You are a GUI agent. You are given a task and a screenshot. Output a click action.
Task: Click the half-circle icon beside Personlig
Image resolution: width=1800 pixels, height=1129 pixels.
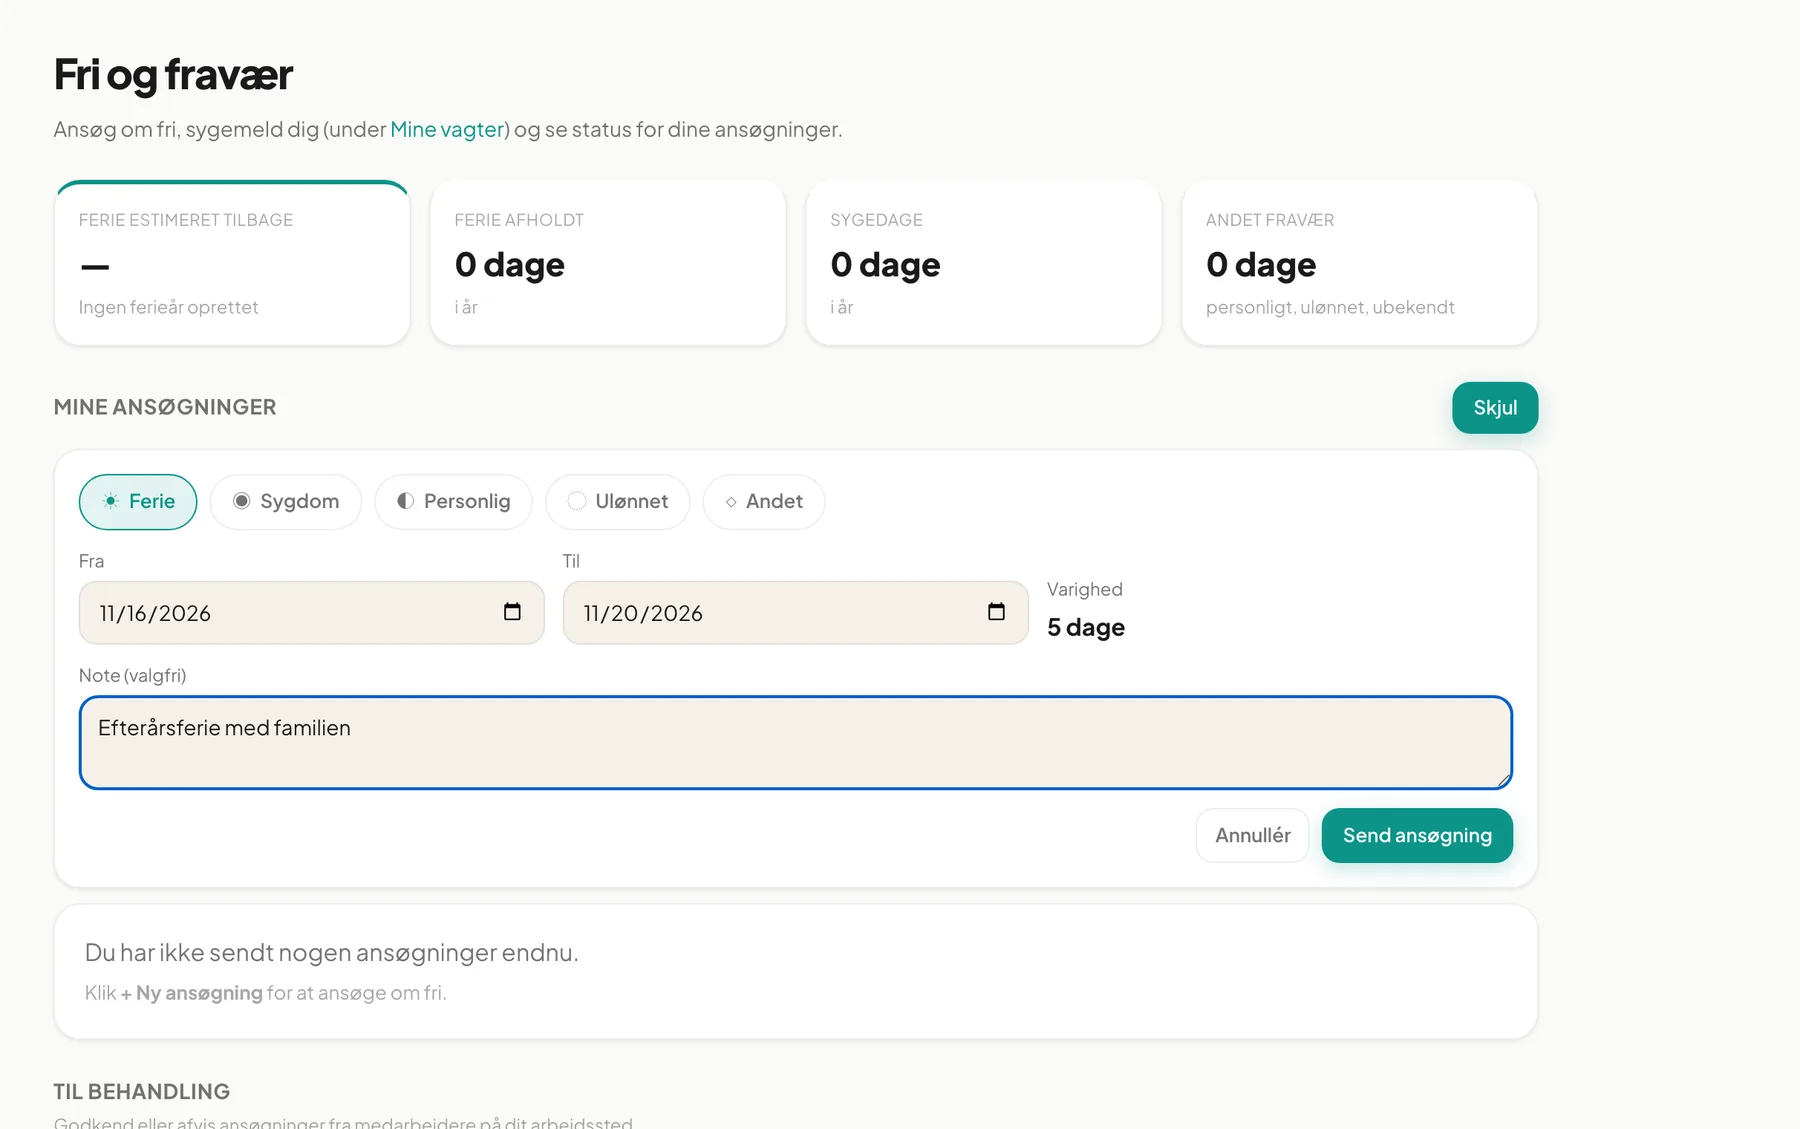[x=405, y=501]
